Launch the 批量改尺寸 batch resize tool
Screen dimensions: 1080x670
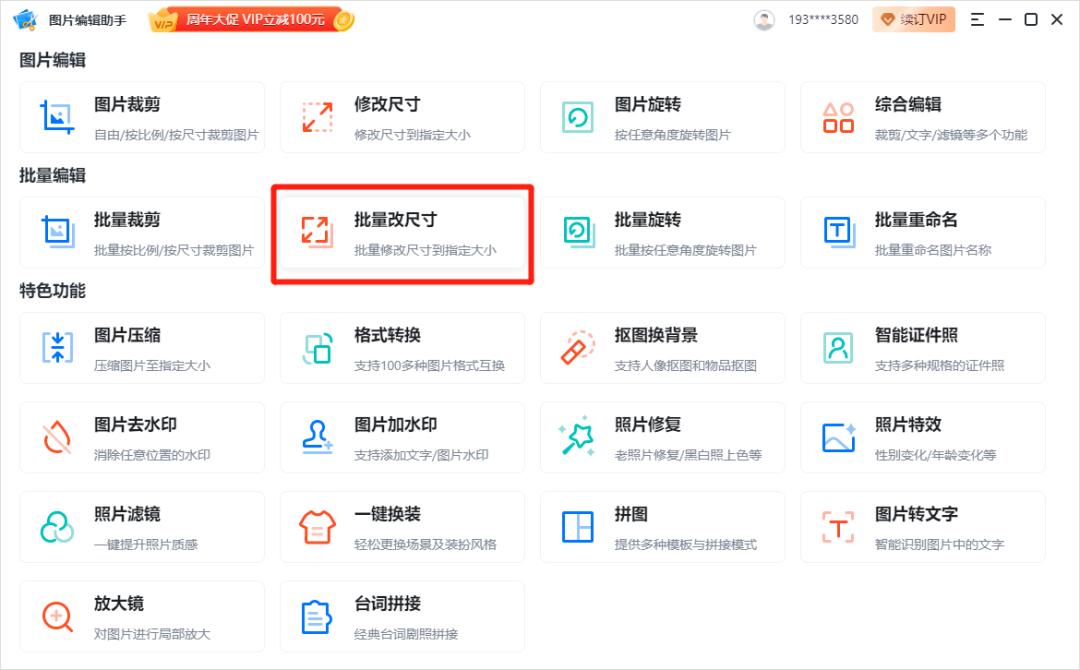pyautogui.click(x=402, y=232)
